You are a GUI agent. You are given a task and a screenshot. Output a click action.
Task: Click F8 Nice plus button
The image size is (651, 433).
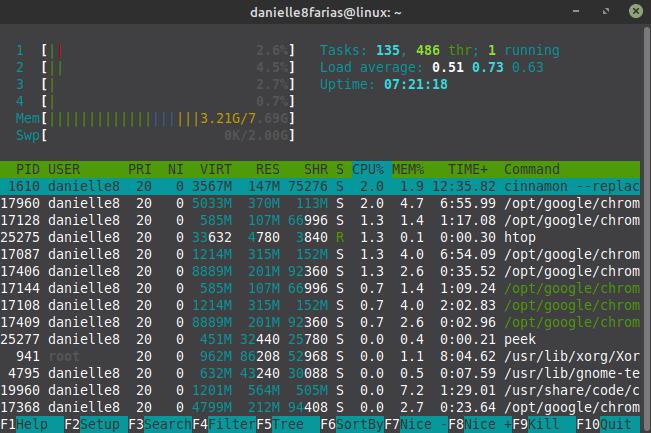[480, 424]
